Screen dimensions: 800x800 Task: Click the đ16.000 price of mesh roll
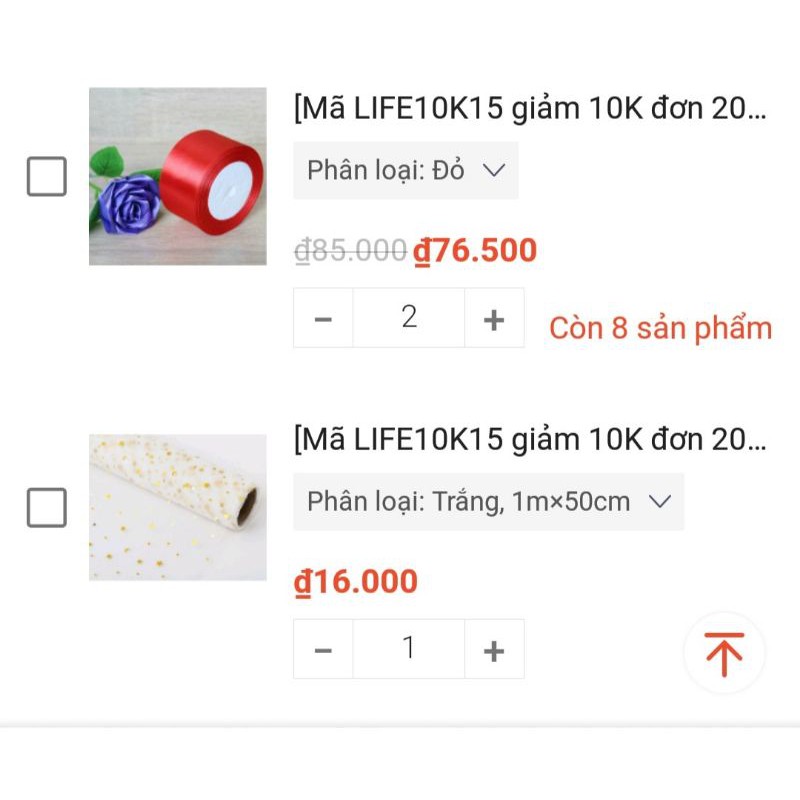point(356,582)
